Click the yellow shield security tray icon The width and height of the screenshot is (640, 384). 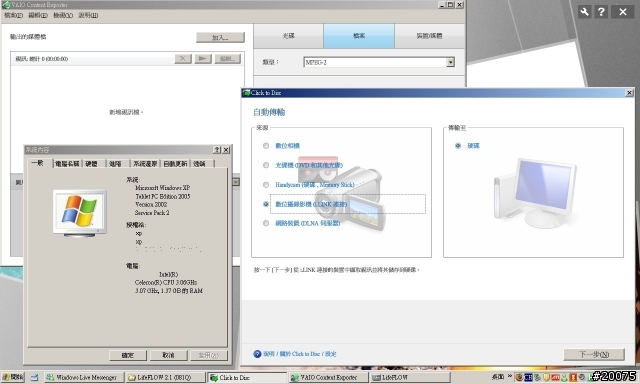[546, 377]
